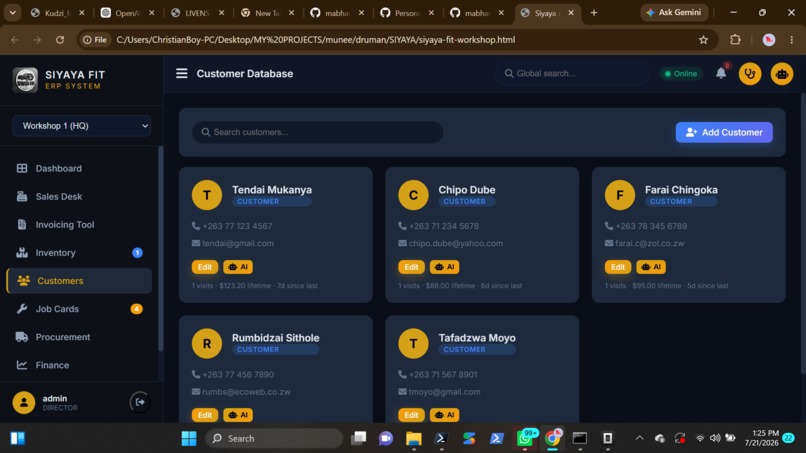Reload the browser page
806x453 pixels.
(60, 40)
